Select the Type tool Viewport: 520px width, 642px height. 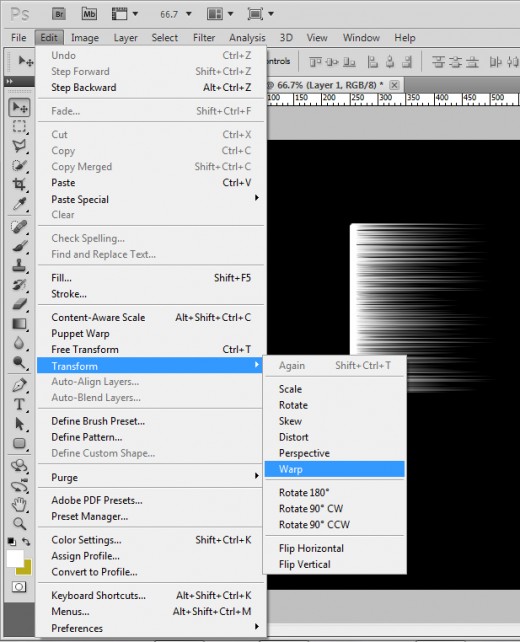(19, 404)
